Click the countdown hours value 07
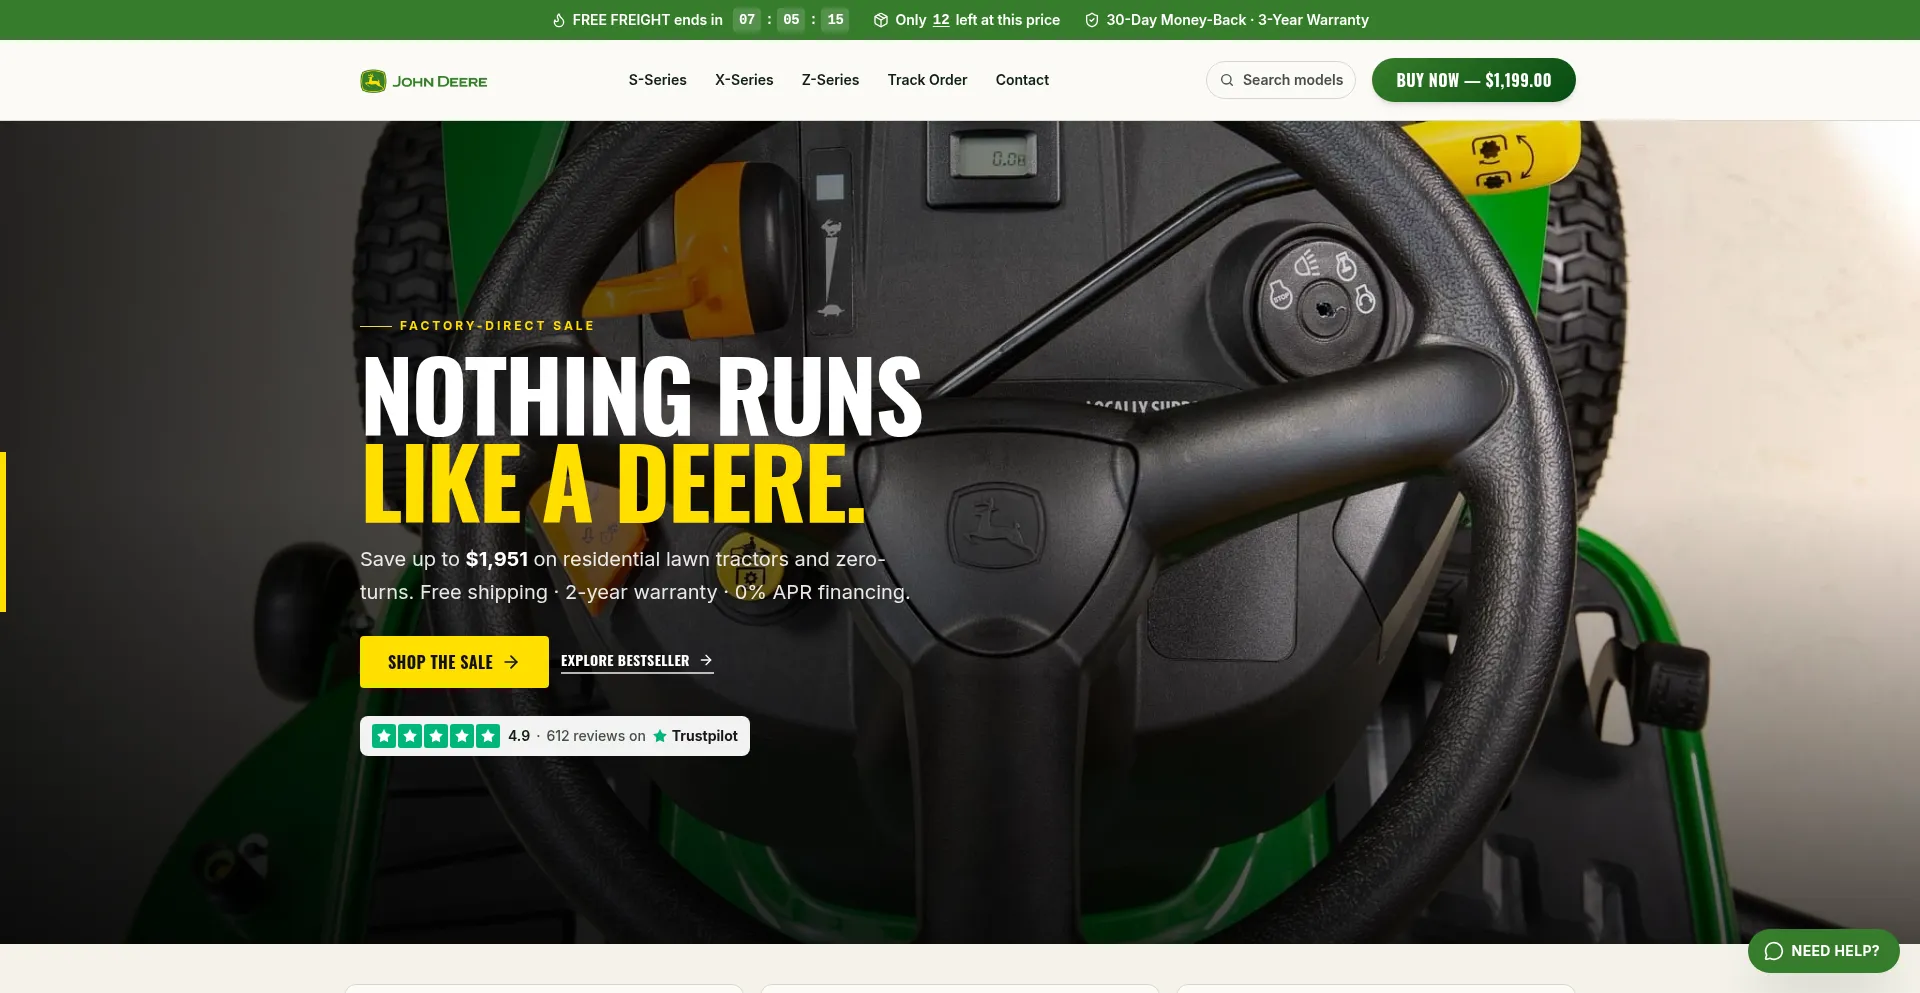Image resolution: width=1920 pixels, height=993 pixels. (x=747, y=20)
